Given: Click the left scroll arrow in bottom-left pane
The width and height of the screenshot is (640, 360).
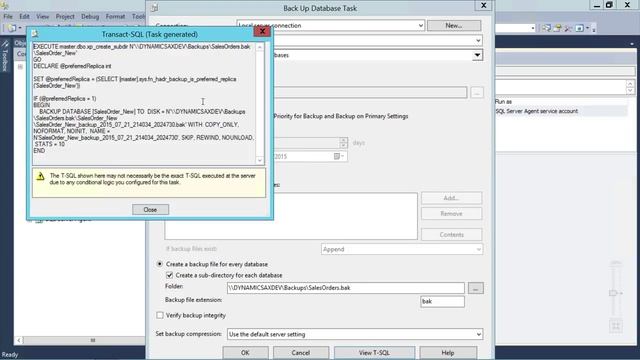Looking at the screenshot, I should click(19, 340).
